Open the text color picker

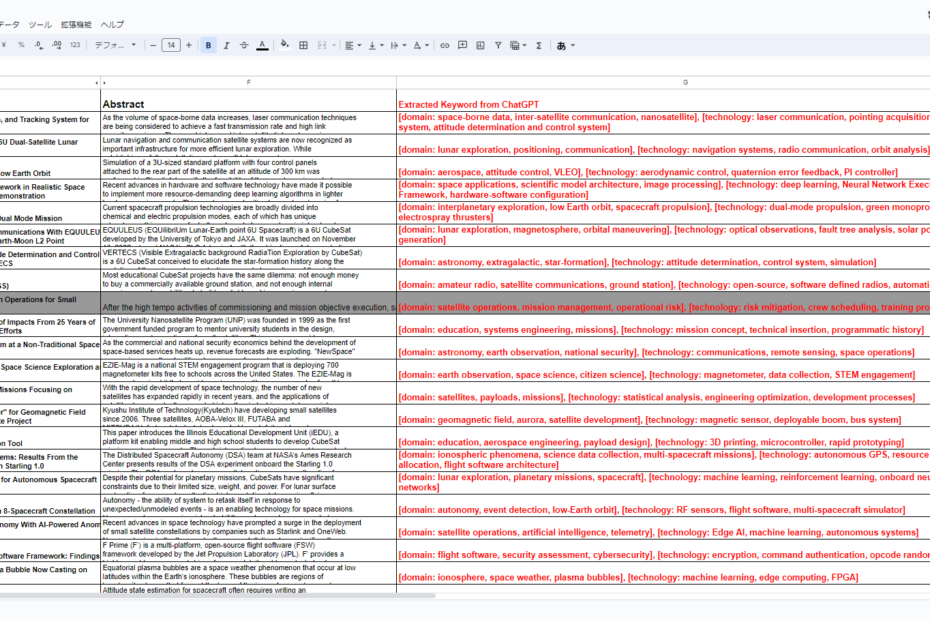[262, 45]
